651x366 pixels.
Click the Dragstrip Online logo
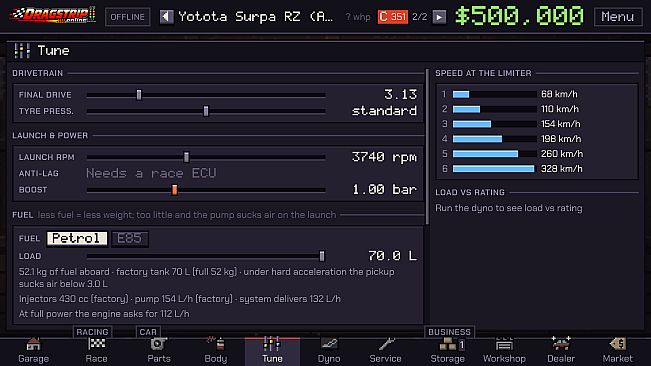pos(53,15)
